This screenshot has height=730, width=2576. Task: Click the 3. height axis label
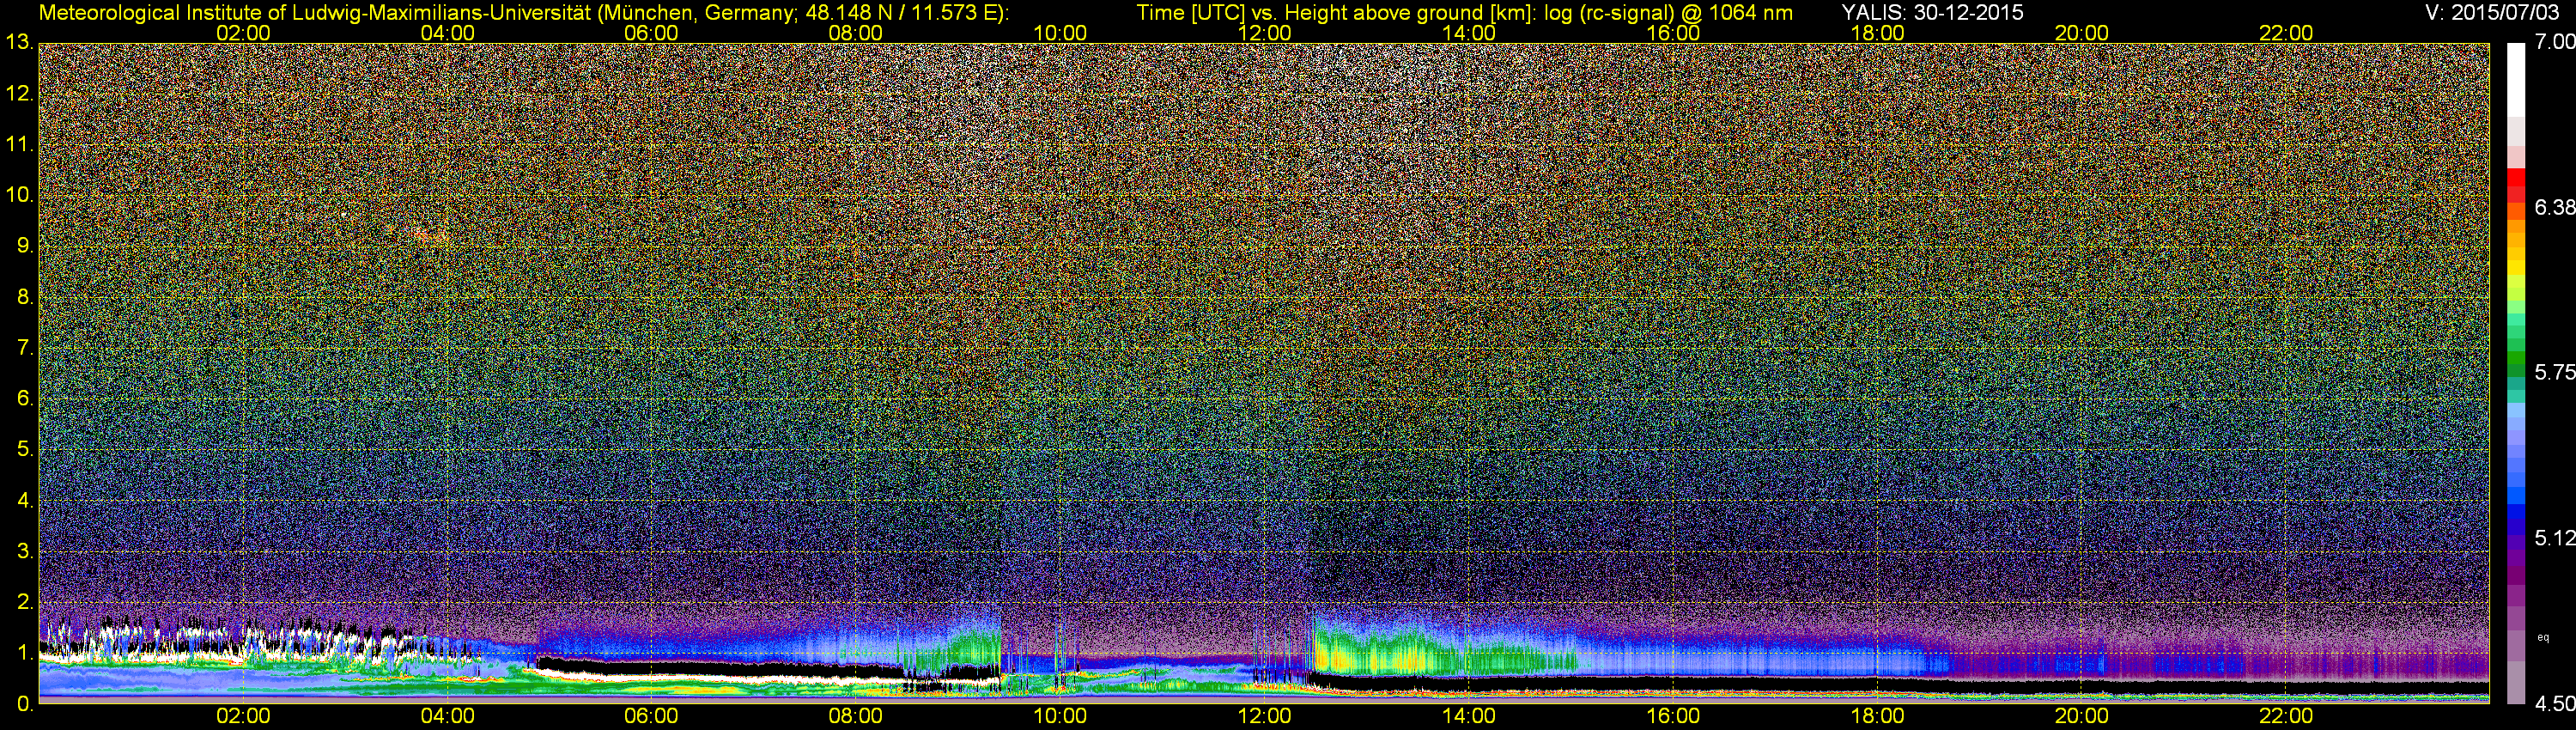[x=26, y=551]
